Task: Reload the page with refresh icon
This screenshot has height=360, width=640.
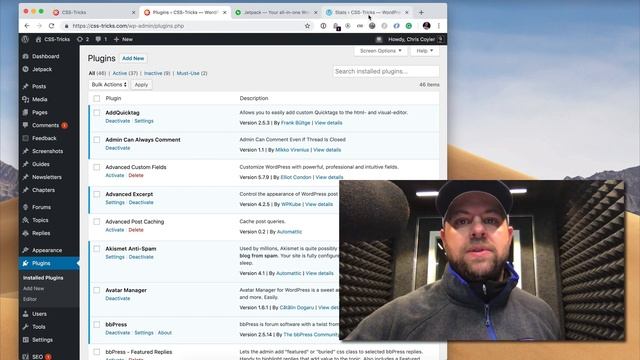Action: pos(51,26)
